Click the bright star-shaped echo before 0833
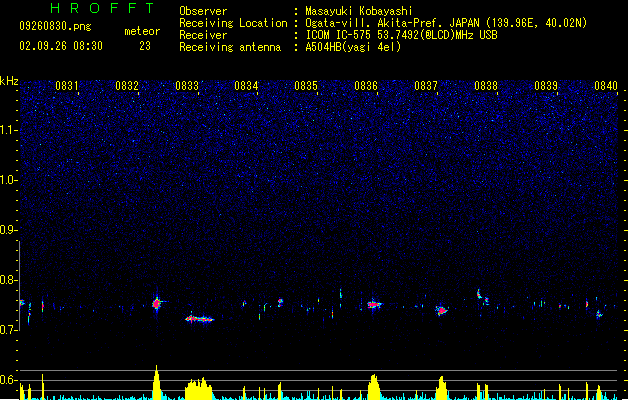This screenshot has width=629, height=400. tap(157, 304)
